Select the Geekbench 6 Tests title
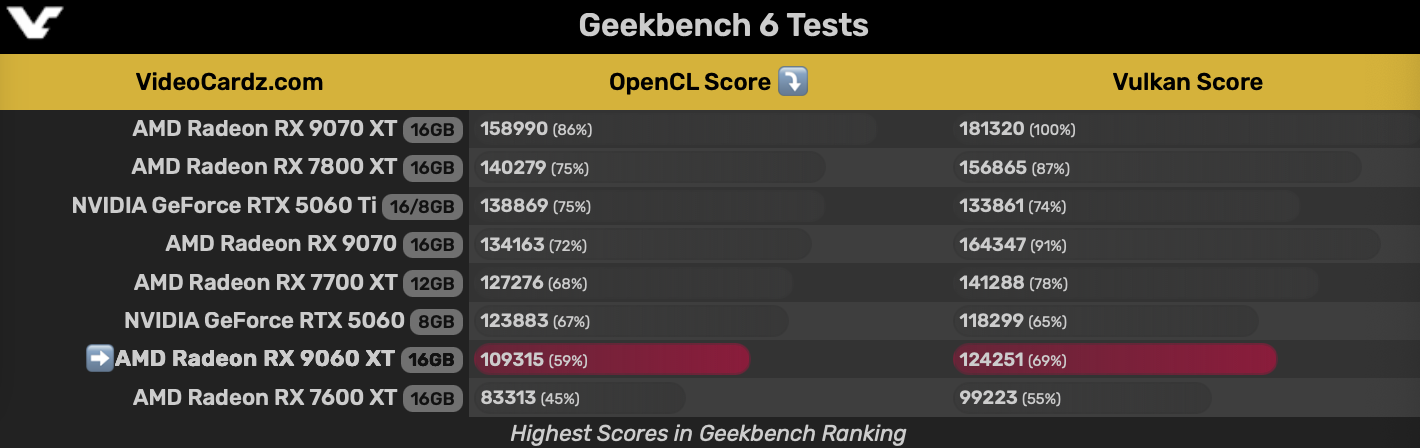 click(723, 25)
